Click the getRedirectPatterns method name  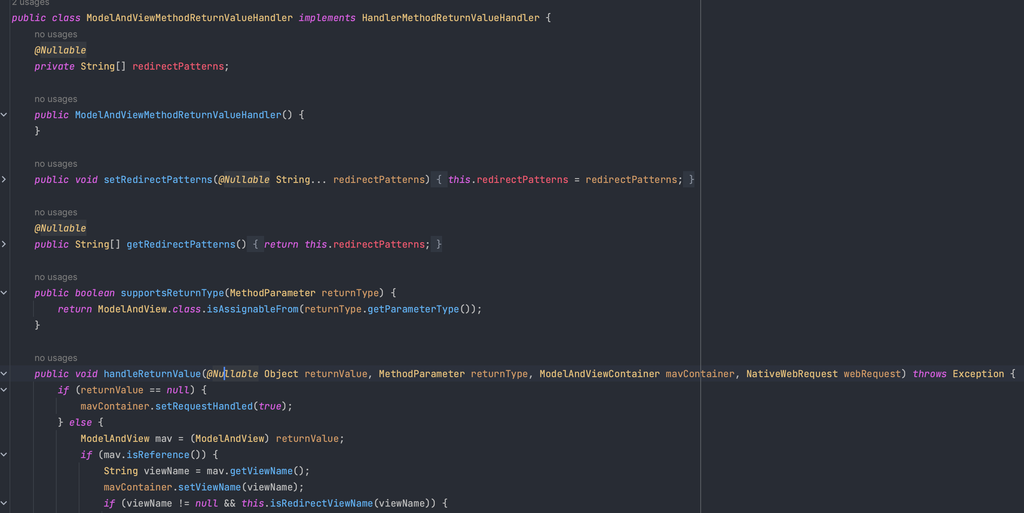pyautogui.click(x=181, y=244)
